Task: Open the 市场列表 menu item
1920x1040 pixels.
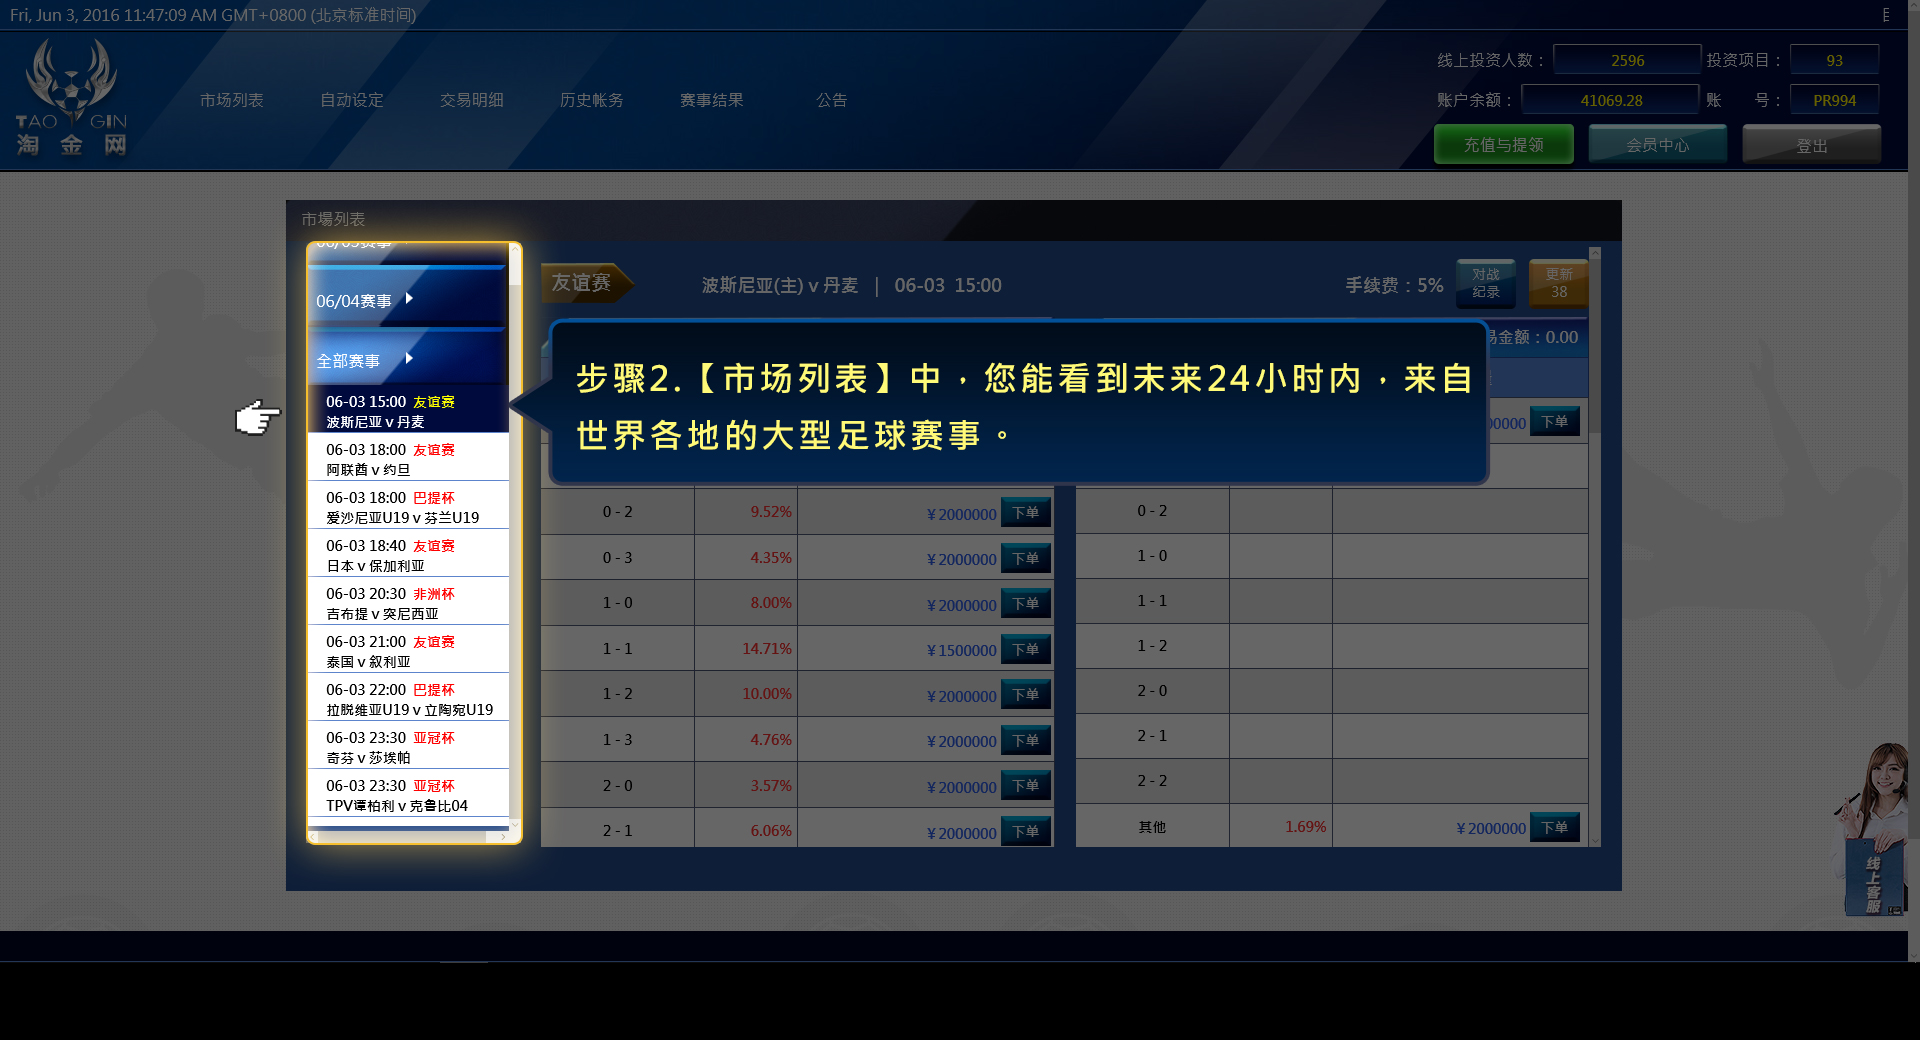Action: tap(230, 99)
